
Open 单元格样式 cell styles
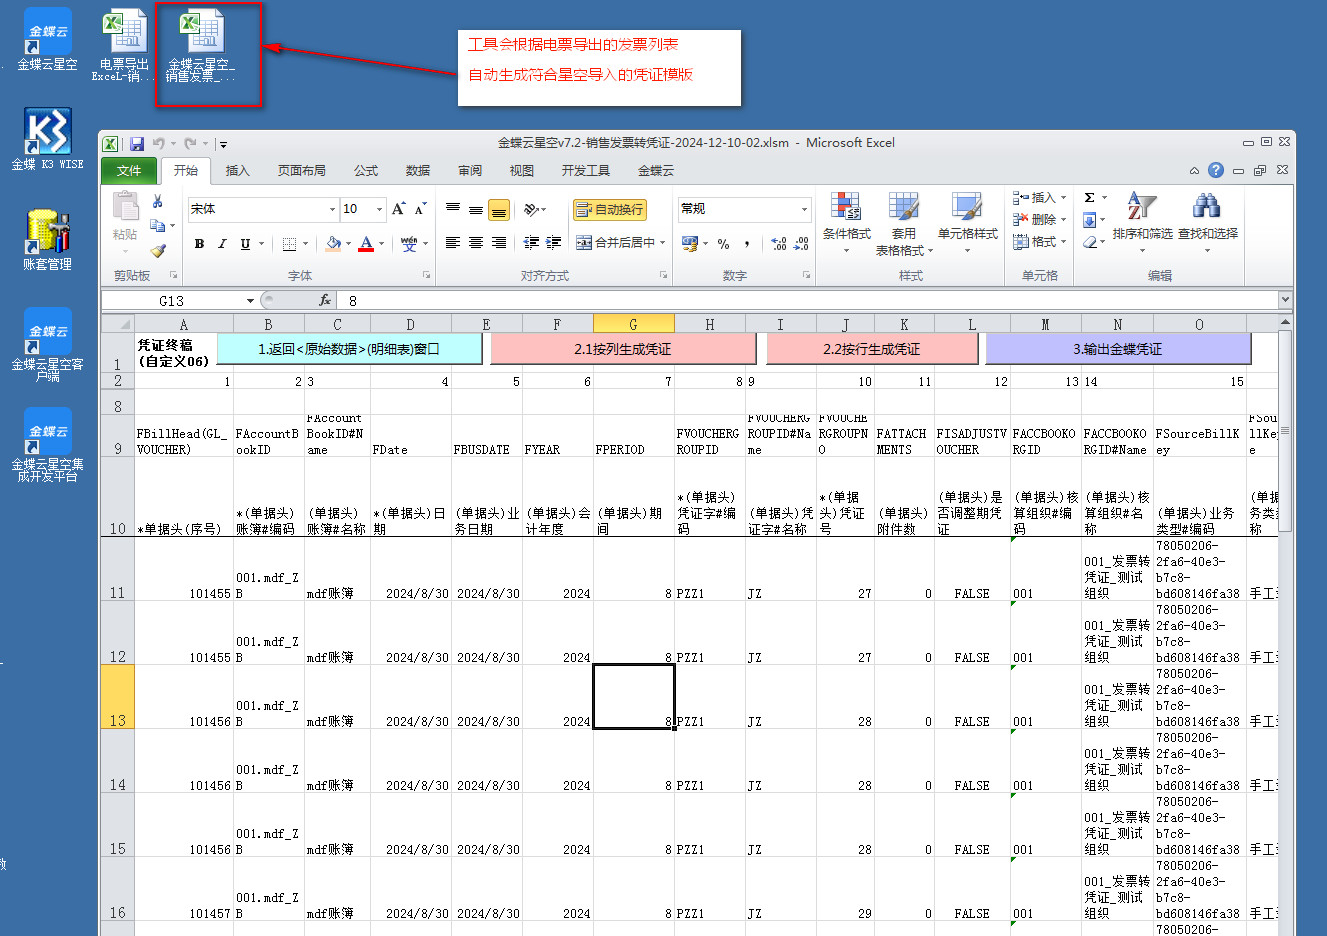(x=967, y=222)
